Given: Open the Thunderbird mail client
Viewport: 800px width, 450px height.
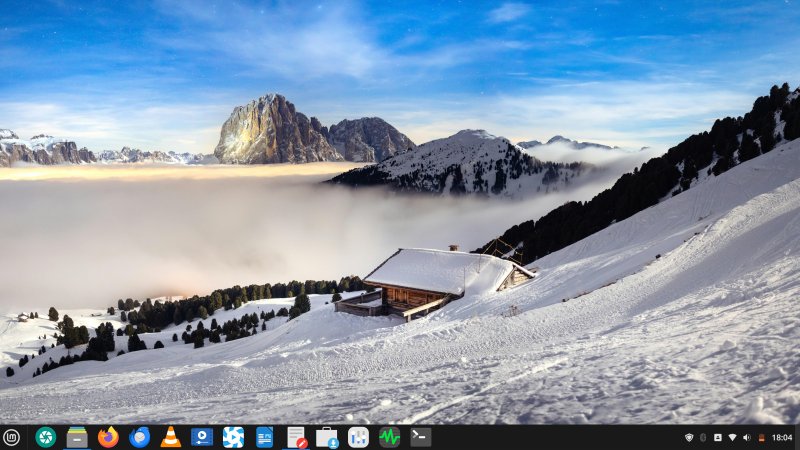Looking at the screenshot, I should coord(139,437).
